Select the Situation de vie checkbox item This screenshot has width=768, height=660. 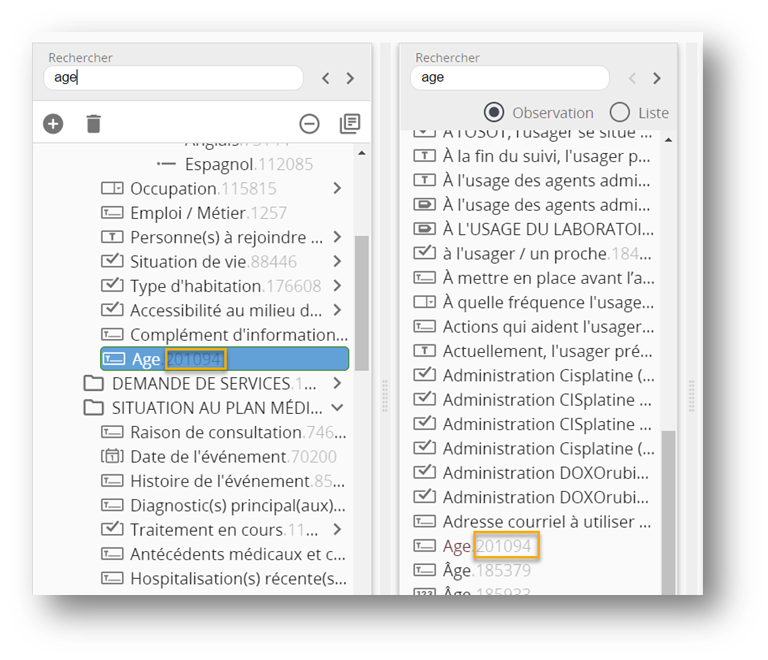tap(212, 261)
